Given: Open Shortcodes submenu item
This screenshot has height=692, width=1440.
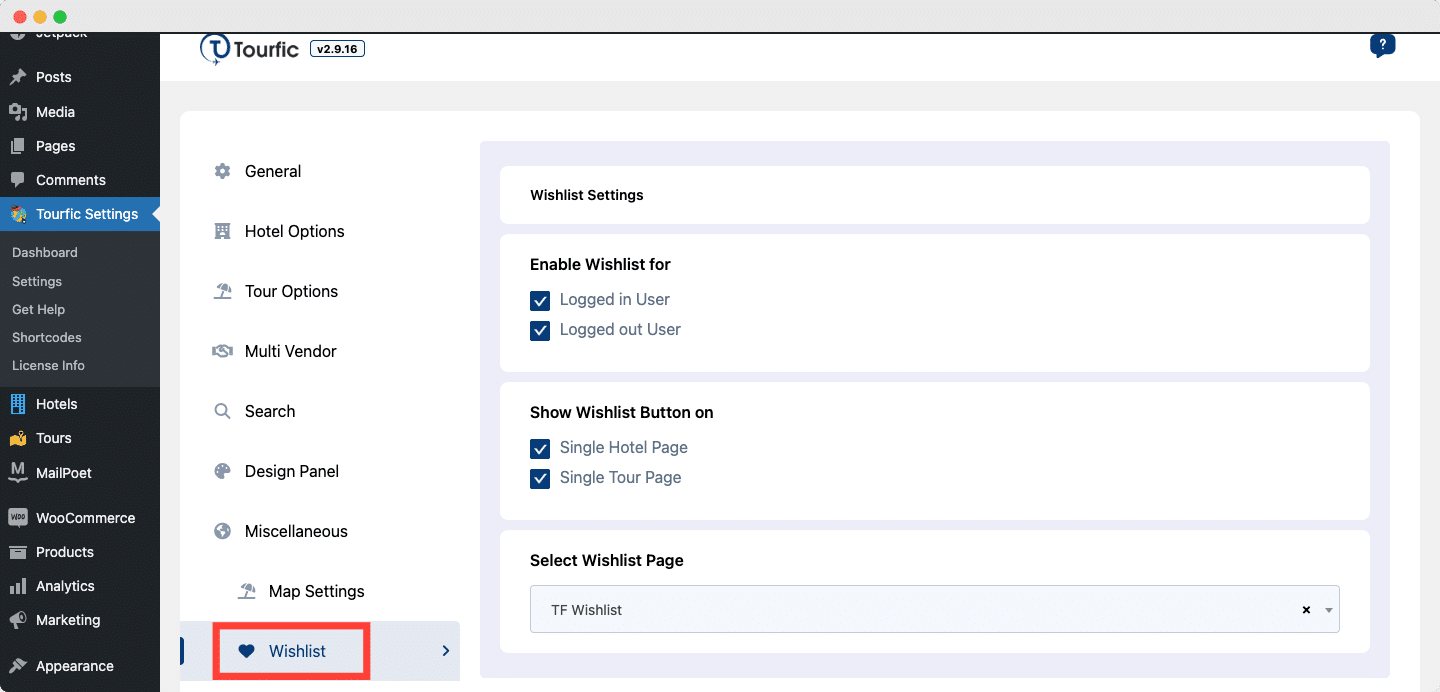Looking at the screenshot, I should point(47,337).
